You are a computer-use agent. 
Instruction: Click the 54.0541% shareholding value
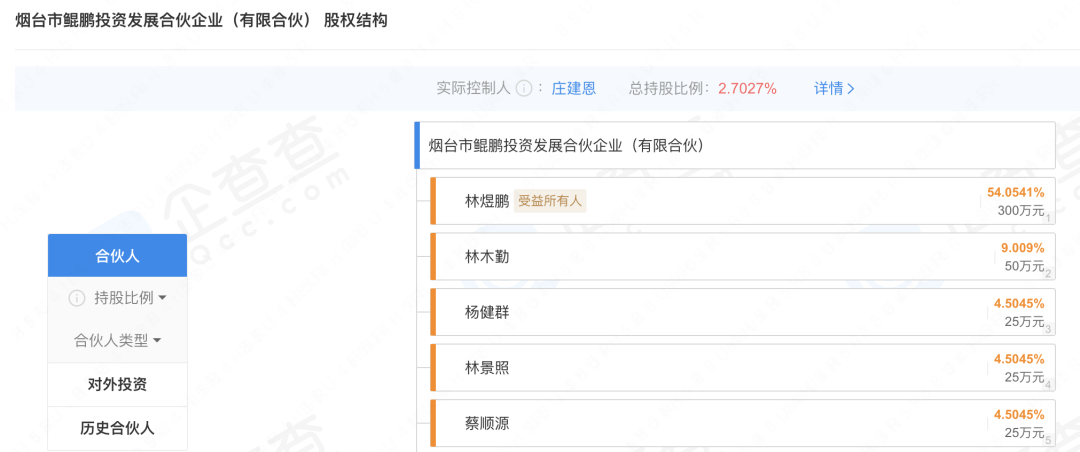[x=1015, y=192]
